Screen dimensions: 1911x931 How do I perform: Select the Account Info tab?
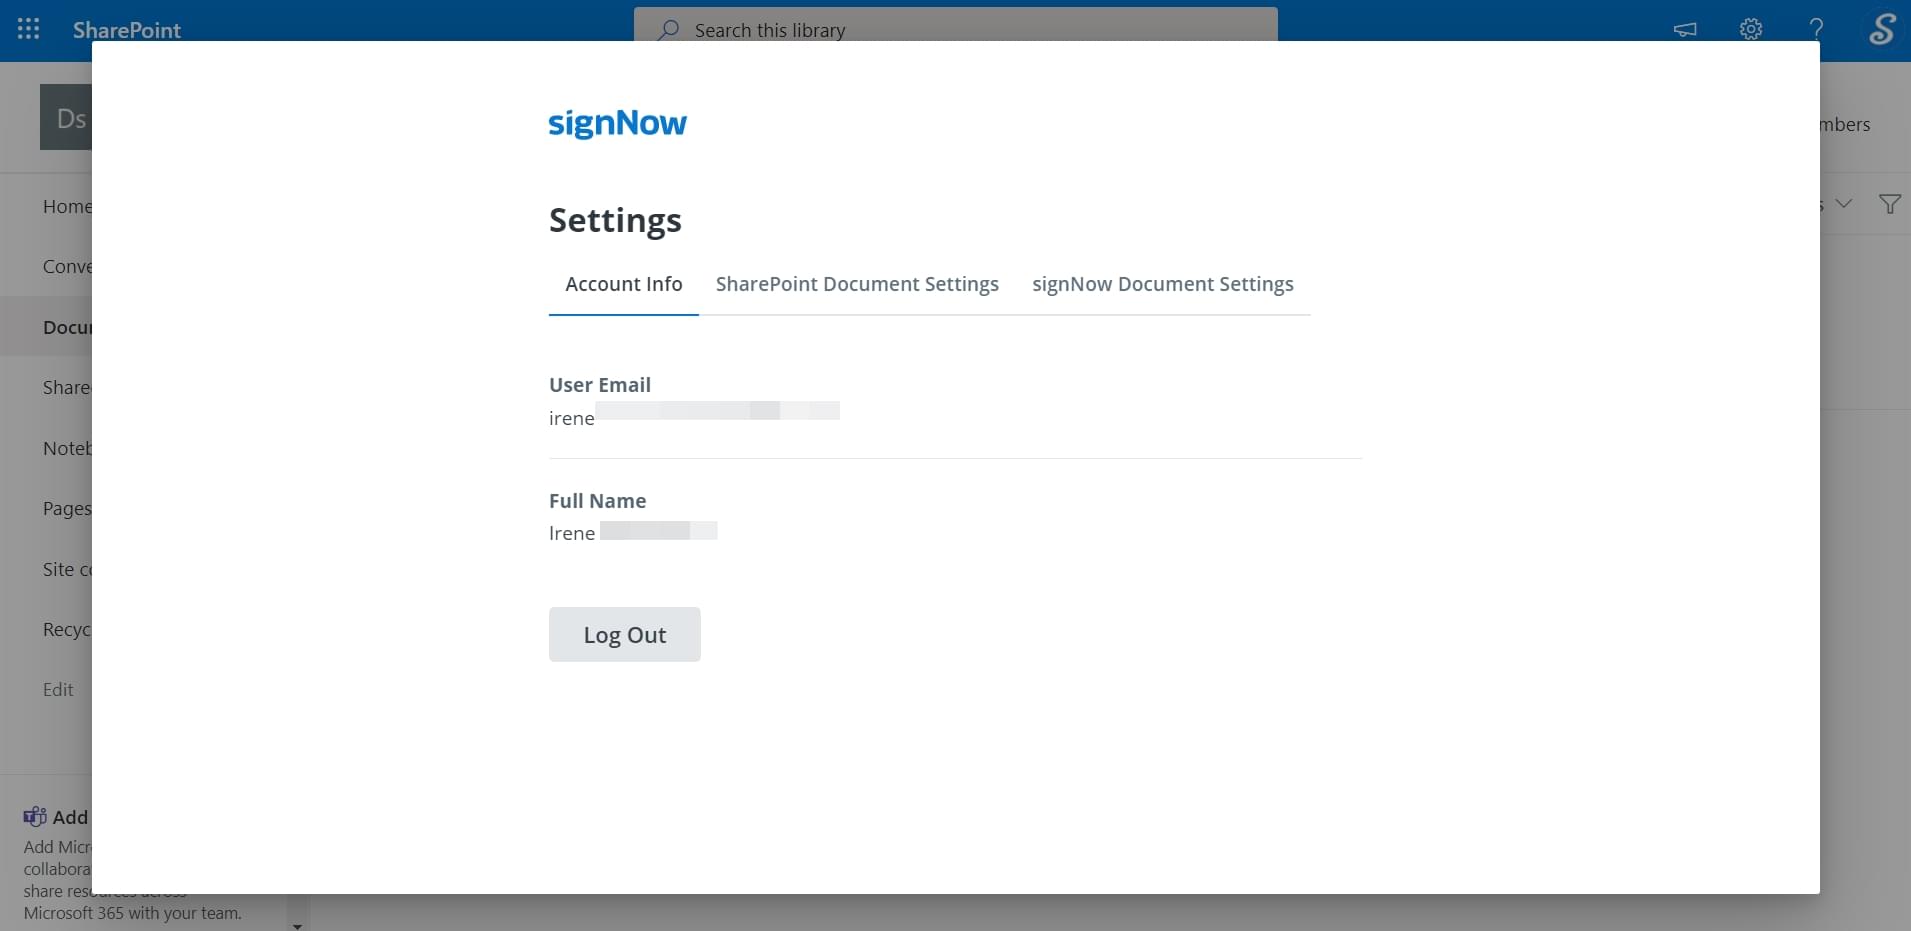(x=624, y=284)
